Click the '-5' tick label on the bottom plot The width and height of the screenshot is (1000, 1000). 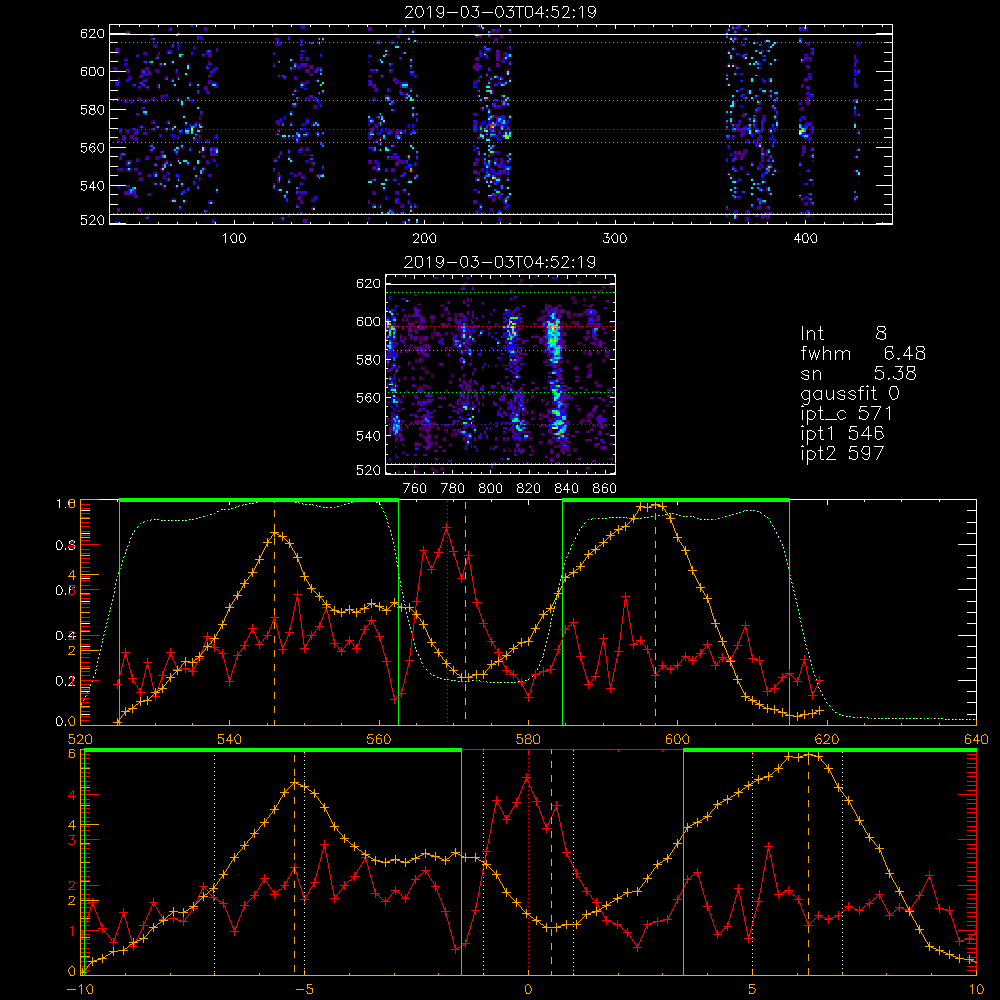[x=304, y=989]
